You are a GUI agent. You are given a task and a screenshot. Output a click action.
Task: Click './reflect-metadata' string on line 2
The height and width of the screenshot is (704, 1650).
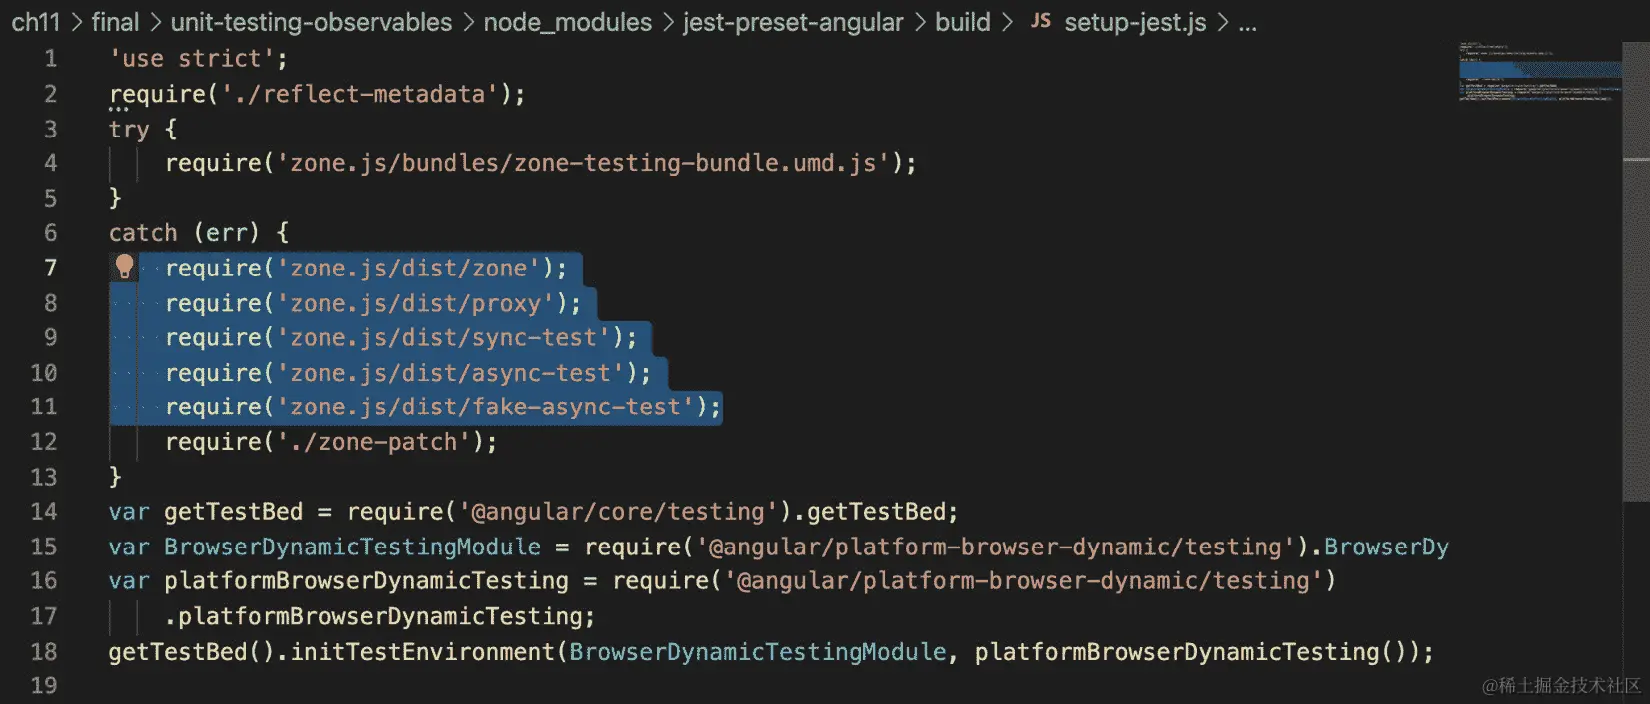pos(359,94)
